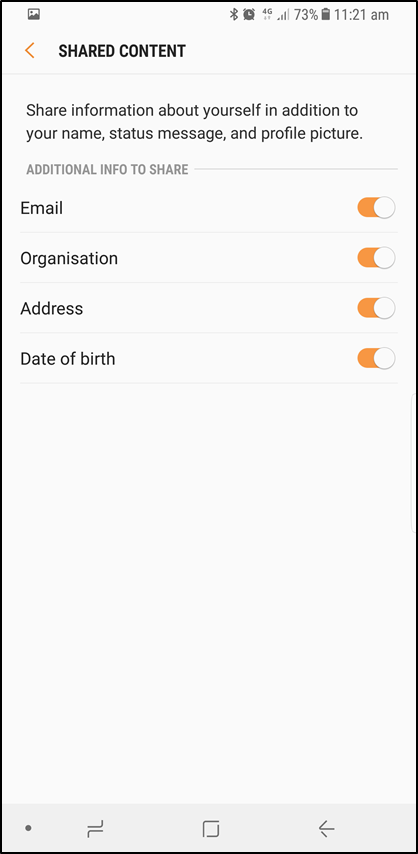Open recent apps from navigation bar
This screenshot has width=418, height=854.
click(95, 829)
